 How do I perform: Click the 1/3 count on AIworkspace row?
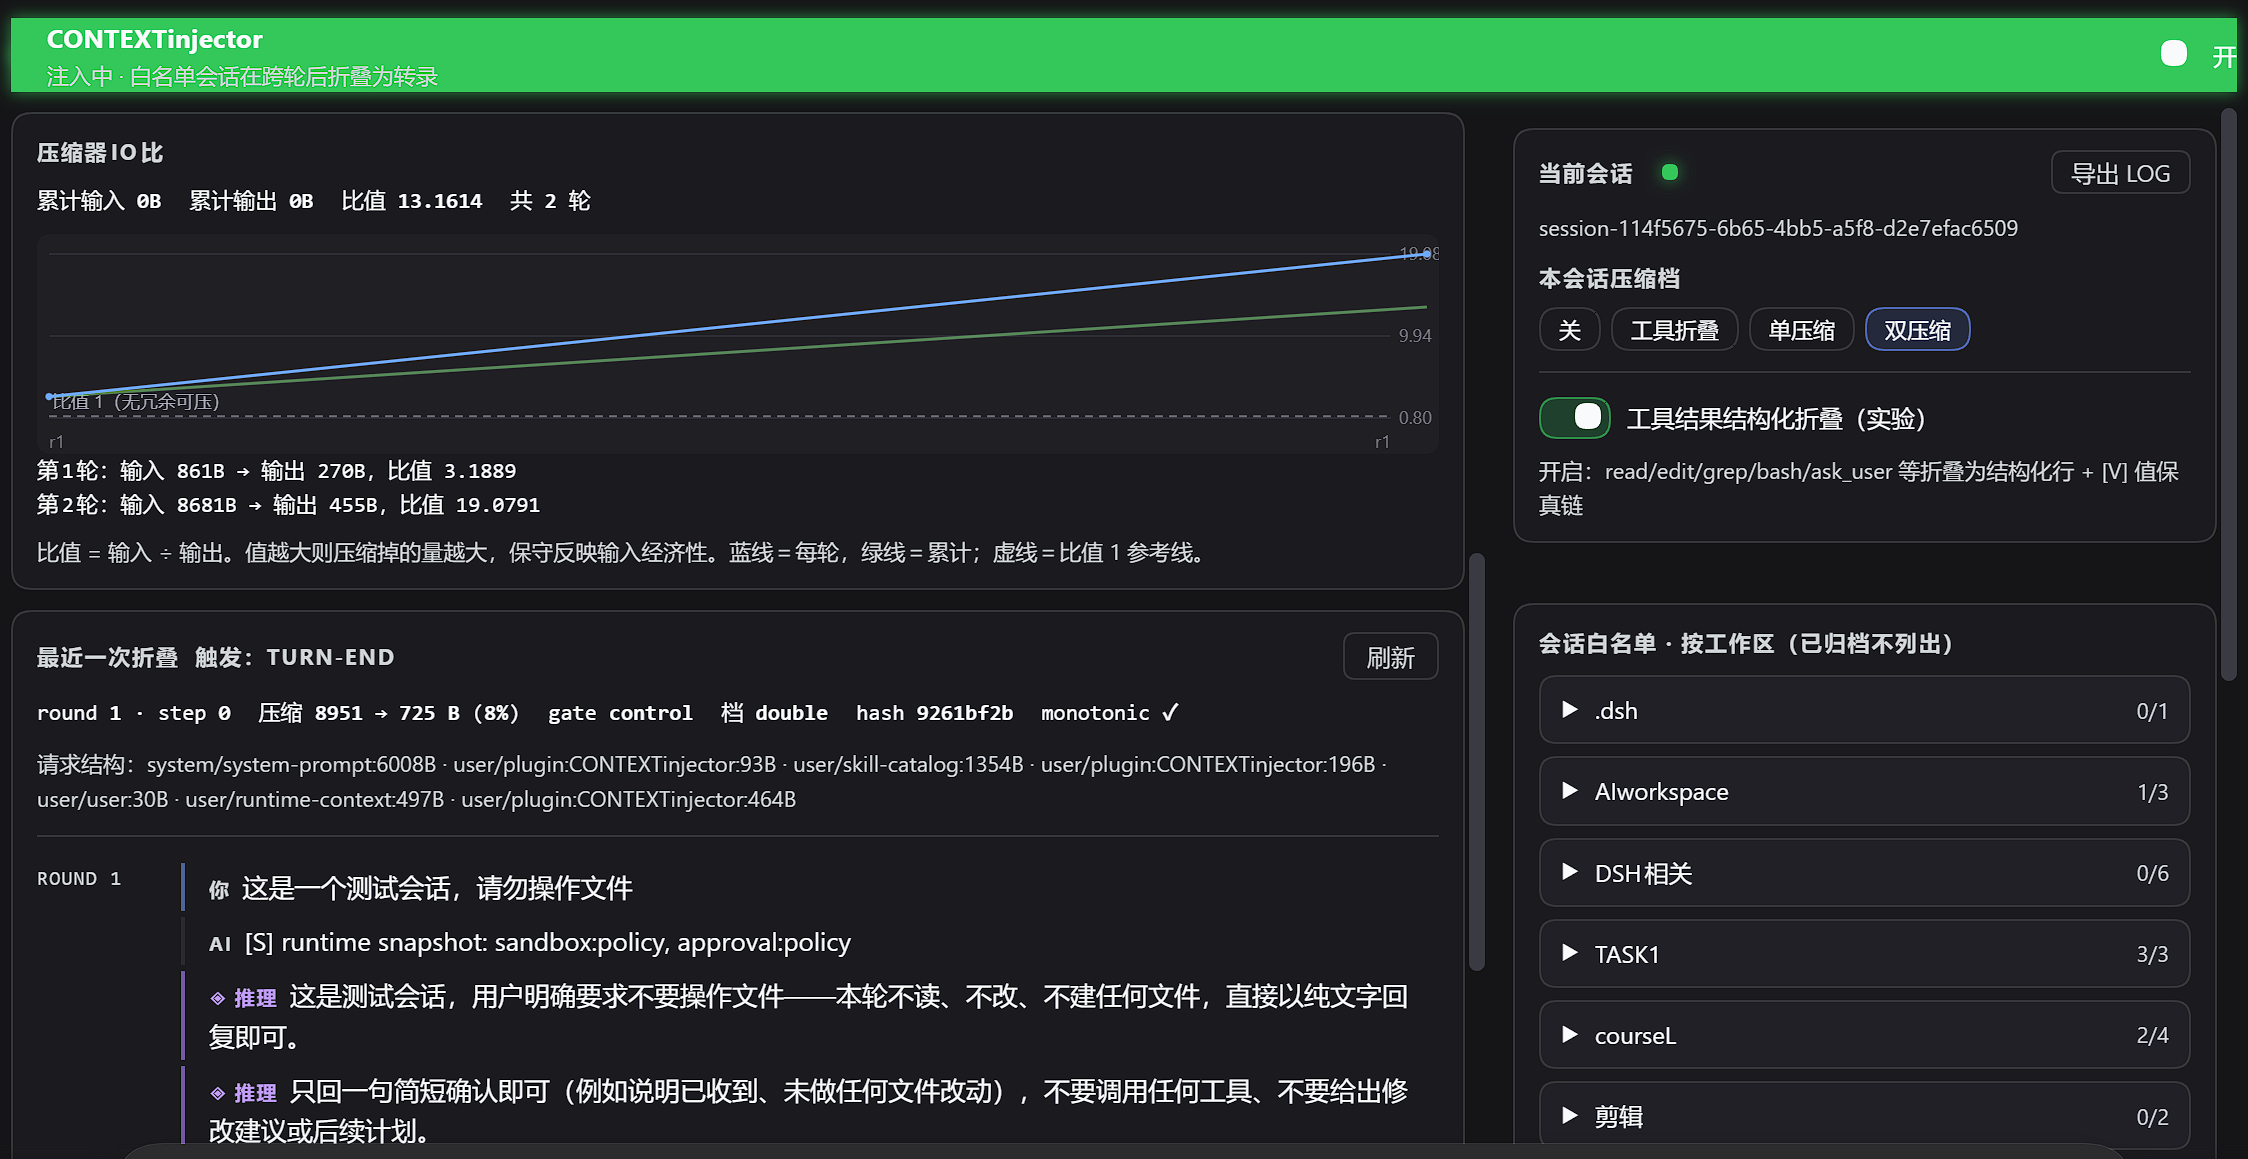[x=2152, y=792]
